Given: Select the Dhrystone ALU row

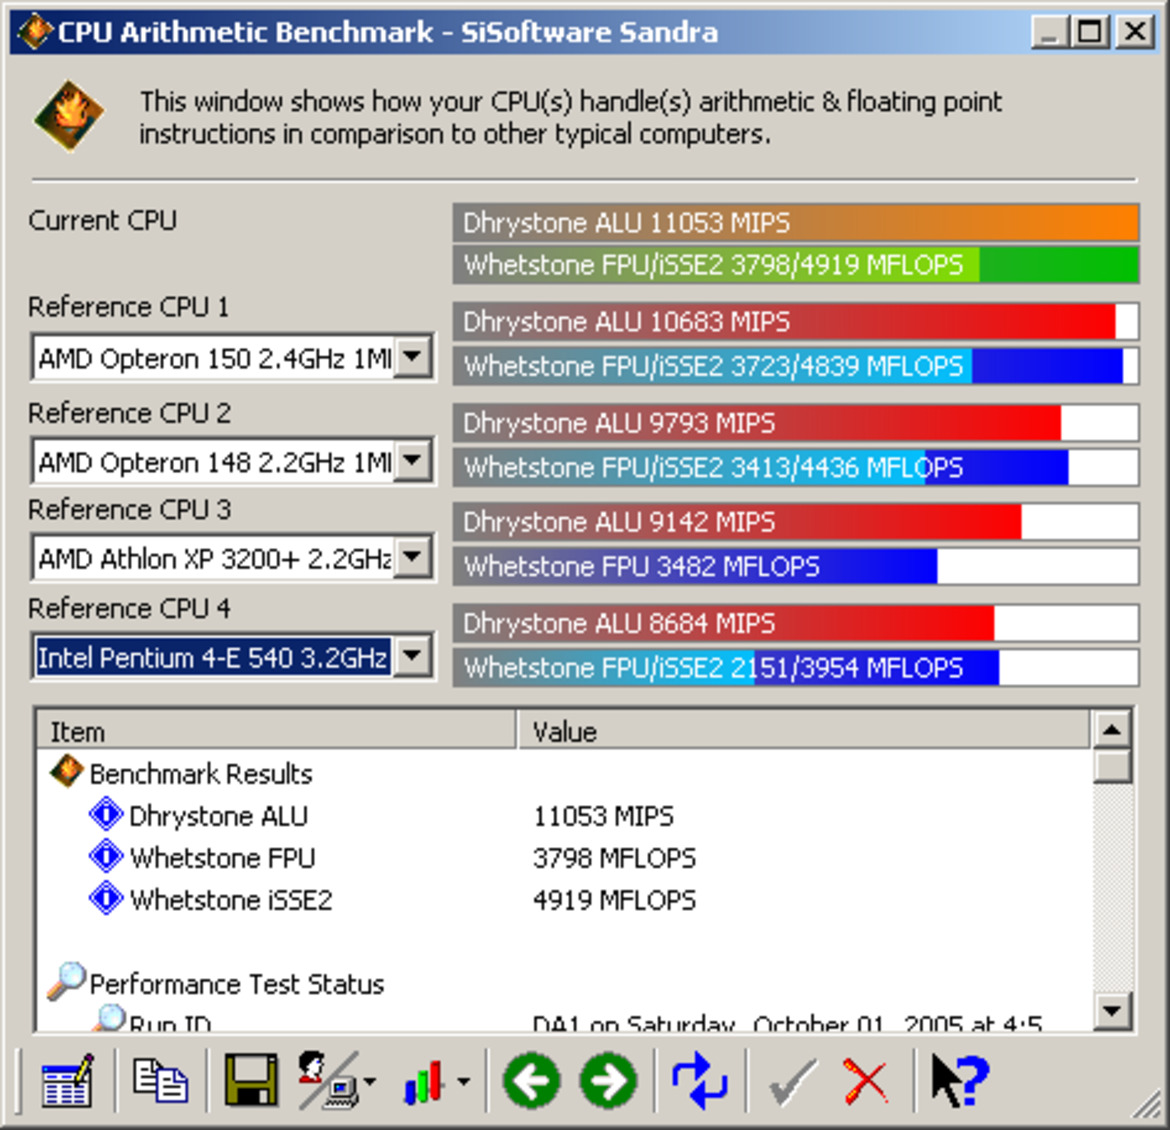Looking at the screenshot, I should pyautogui.click(x=563, y=815).
